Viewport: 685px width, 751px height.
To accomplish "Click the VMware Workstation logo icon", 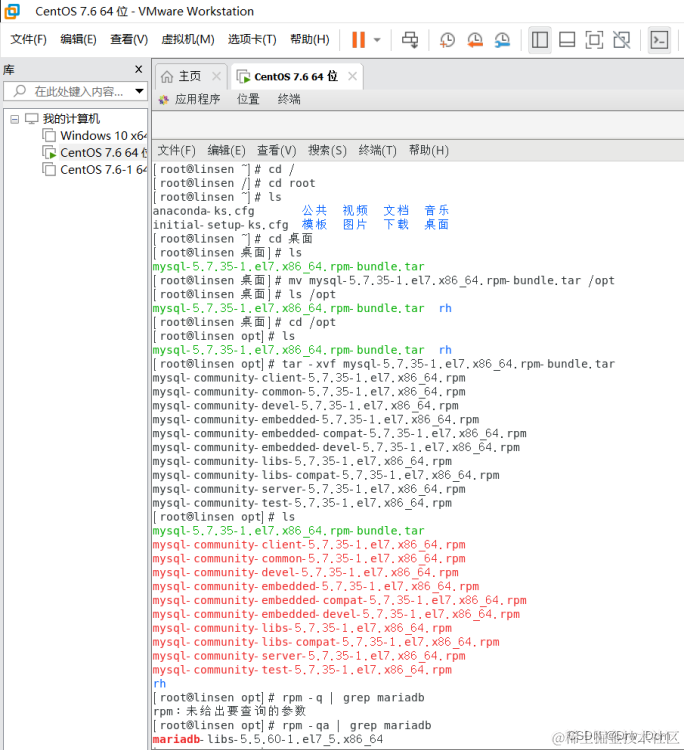I will pyautogui.click(x=11, y=11).
